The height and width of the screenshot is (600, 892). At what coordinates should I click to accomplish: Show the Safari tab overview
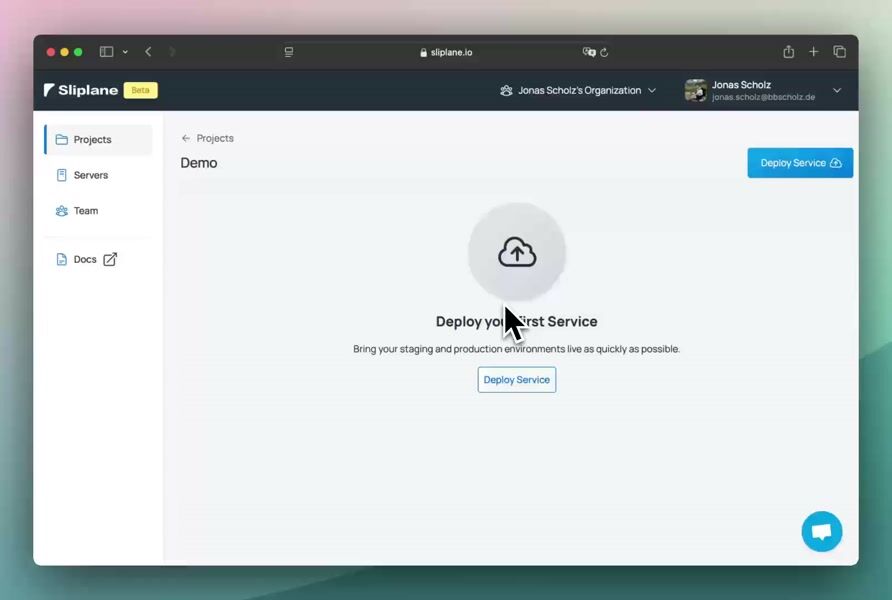840,52
